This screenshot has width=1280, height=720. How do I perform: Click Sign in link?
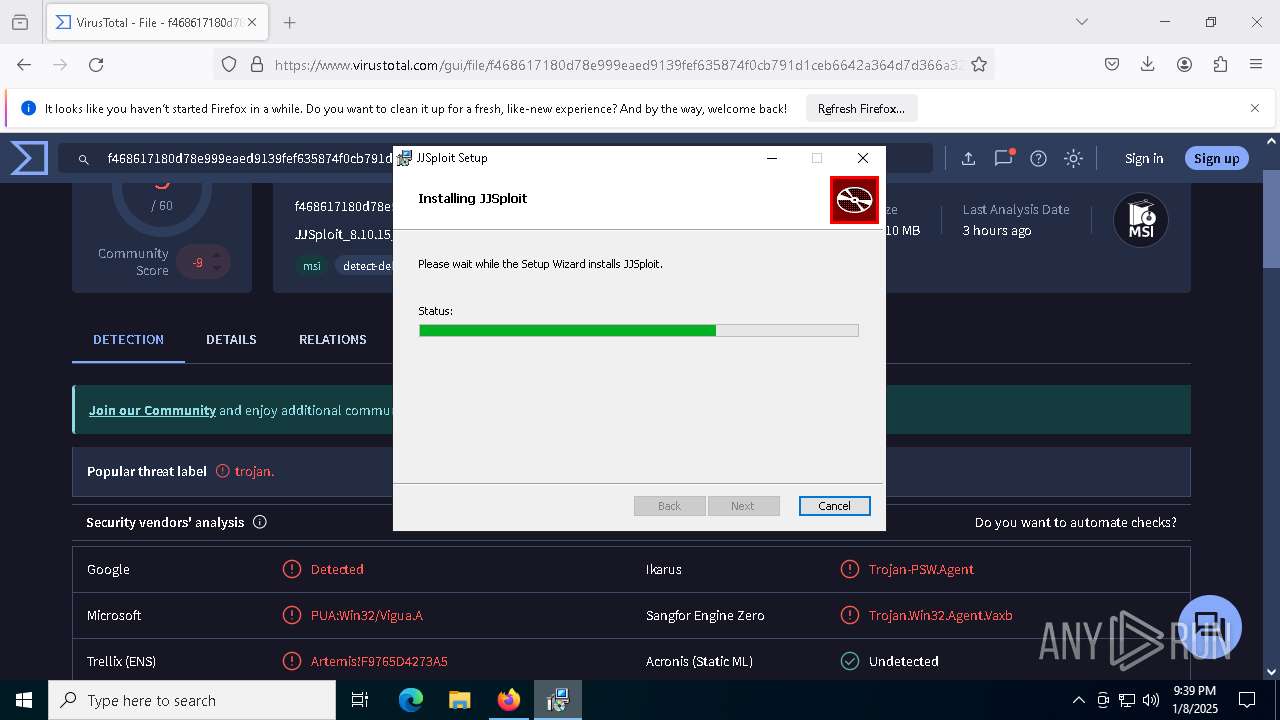click(x=1144, y=158)
